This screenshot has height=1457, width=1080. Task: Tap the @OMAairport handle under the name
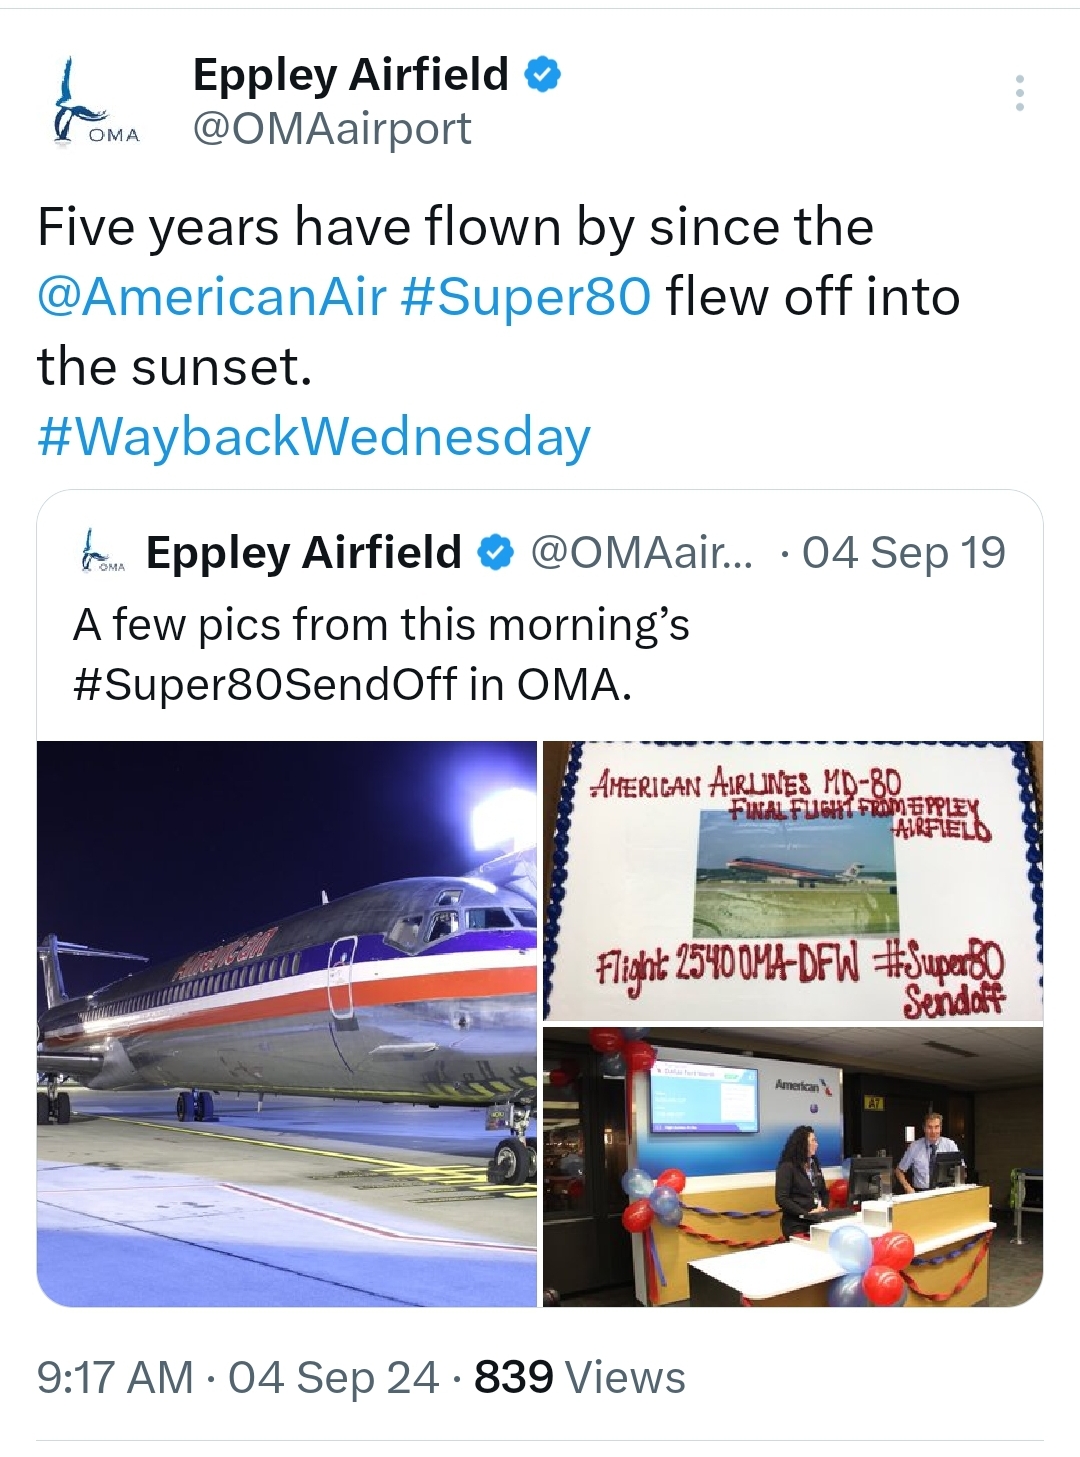[x=331, y=129]
